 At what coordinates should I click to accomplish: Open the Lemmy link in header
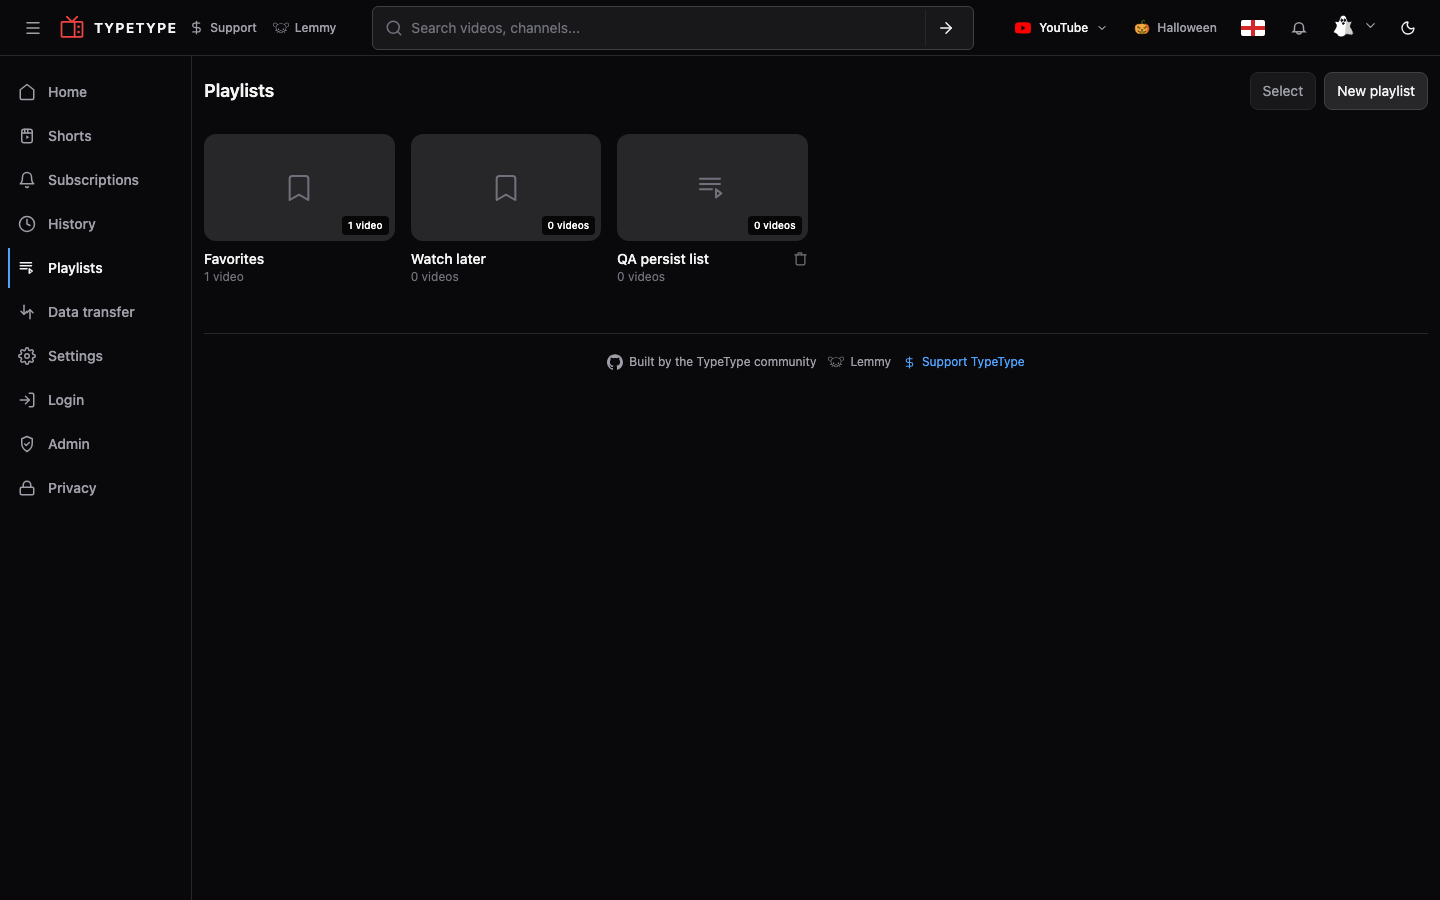click(305, 28)
